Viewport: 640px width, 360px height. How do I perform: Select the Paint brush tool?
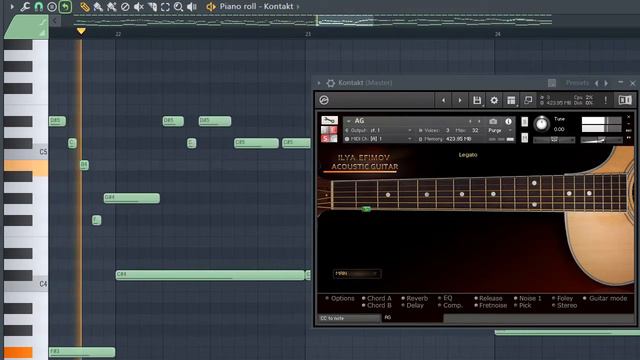[98, 7]
